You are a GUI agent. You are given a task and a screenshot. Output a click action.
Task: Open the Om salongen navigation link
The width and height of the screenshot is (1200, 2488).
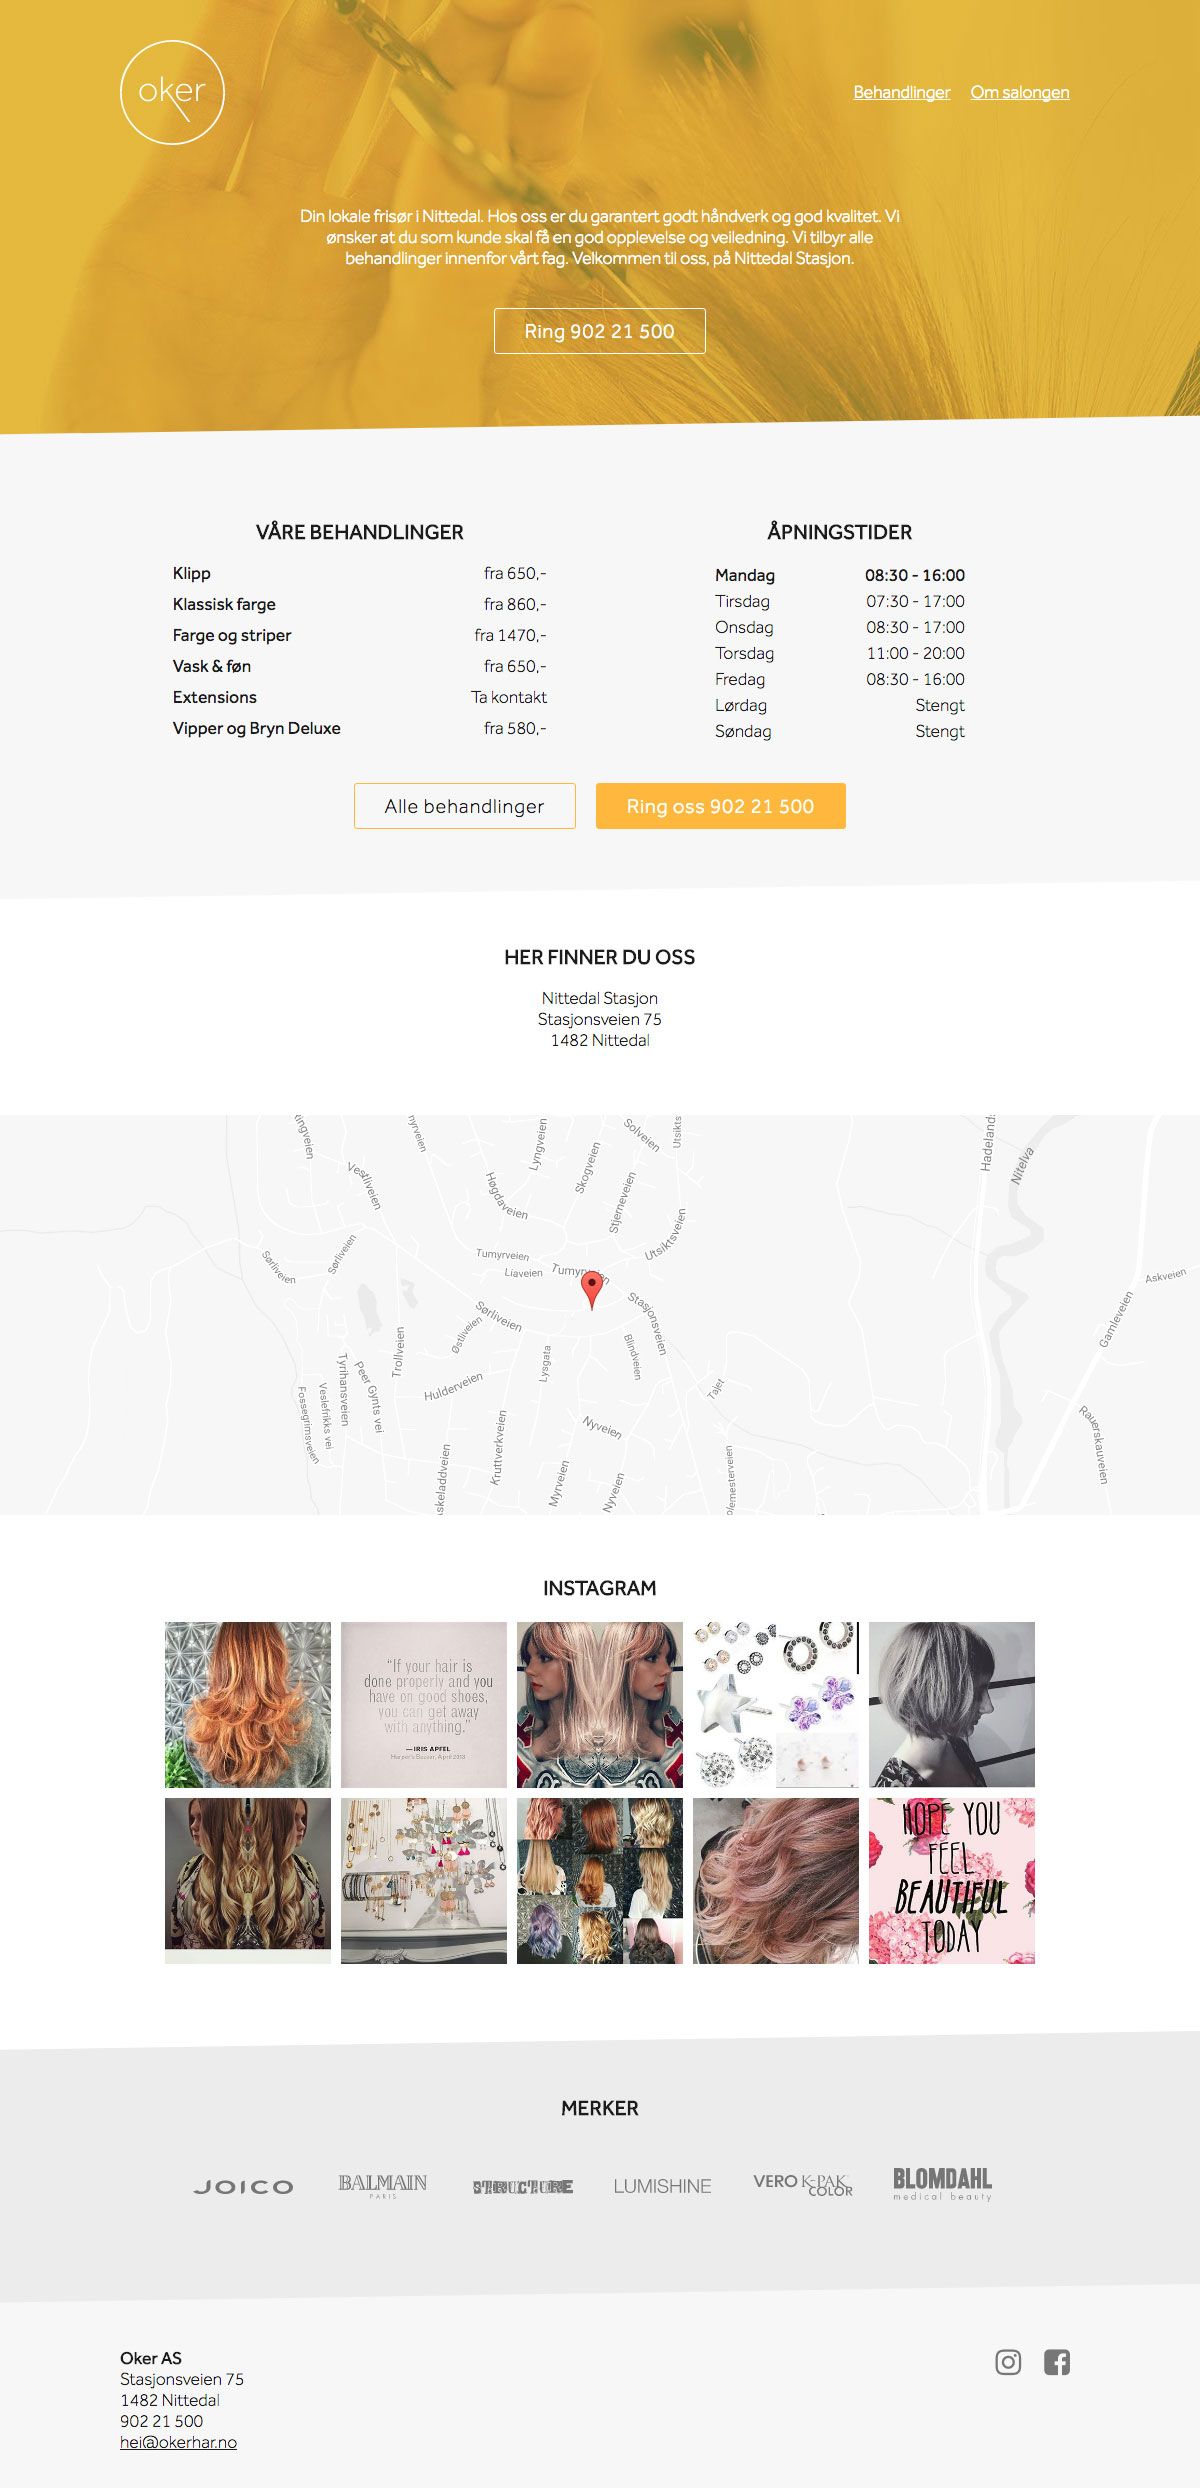pos(1020,92)
